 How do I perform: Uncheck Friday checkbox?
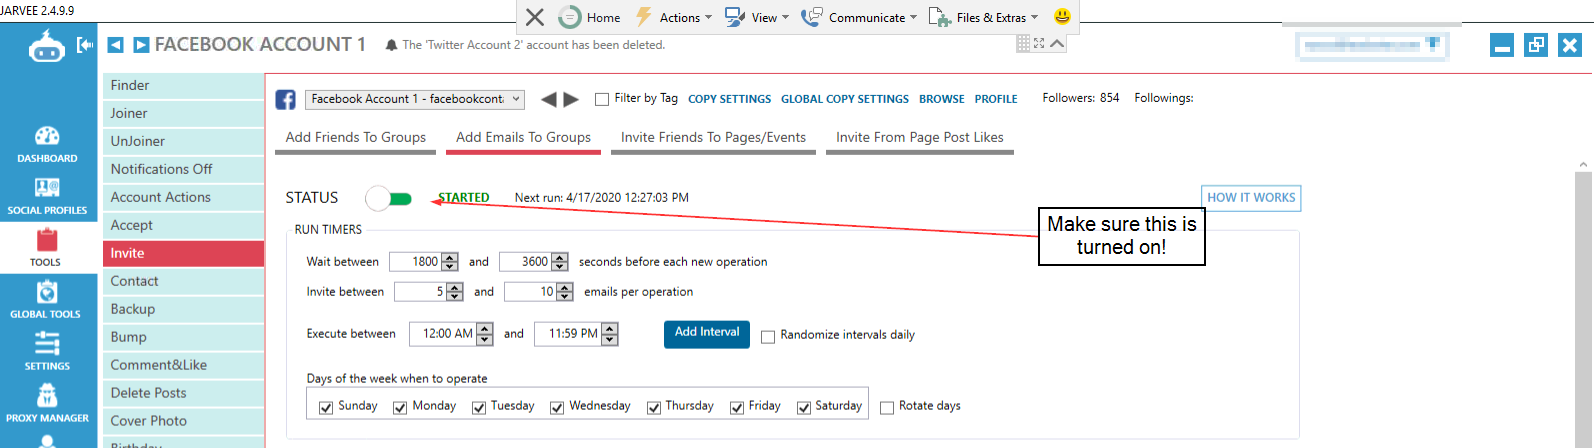(x=737, y=407)
